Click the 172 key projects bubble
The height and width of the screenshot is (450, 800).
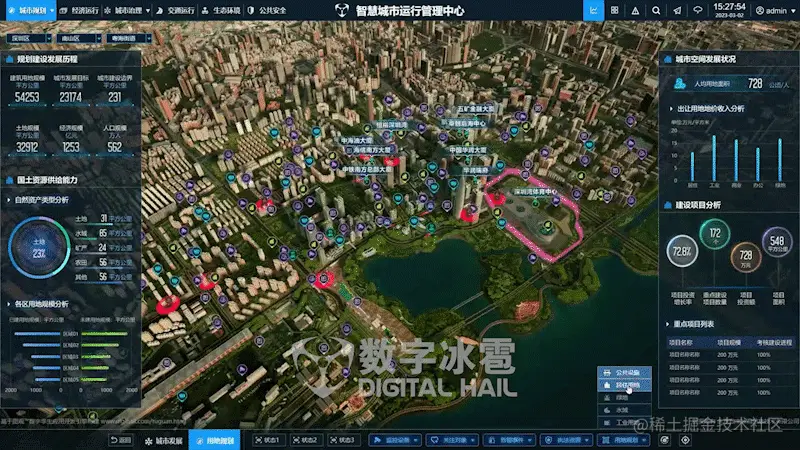(715, 234)
